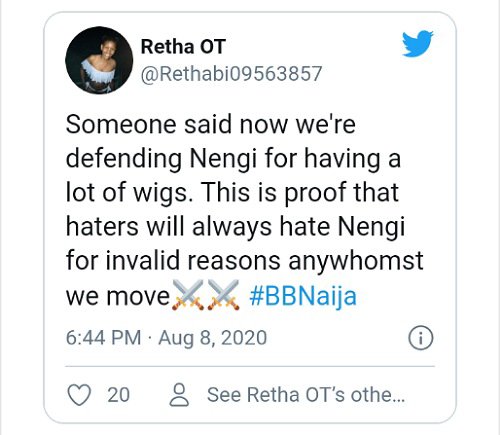Click the Twitter bird logo
This screenshot has height=435, width=500.
(418, 44)
